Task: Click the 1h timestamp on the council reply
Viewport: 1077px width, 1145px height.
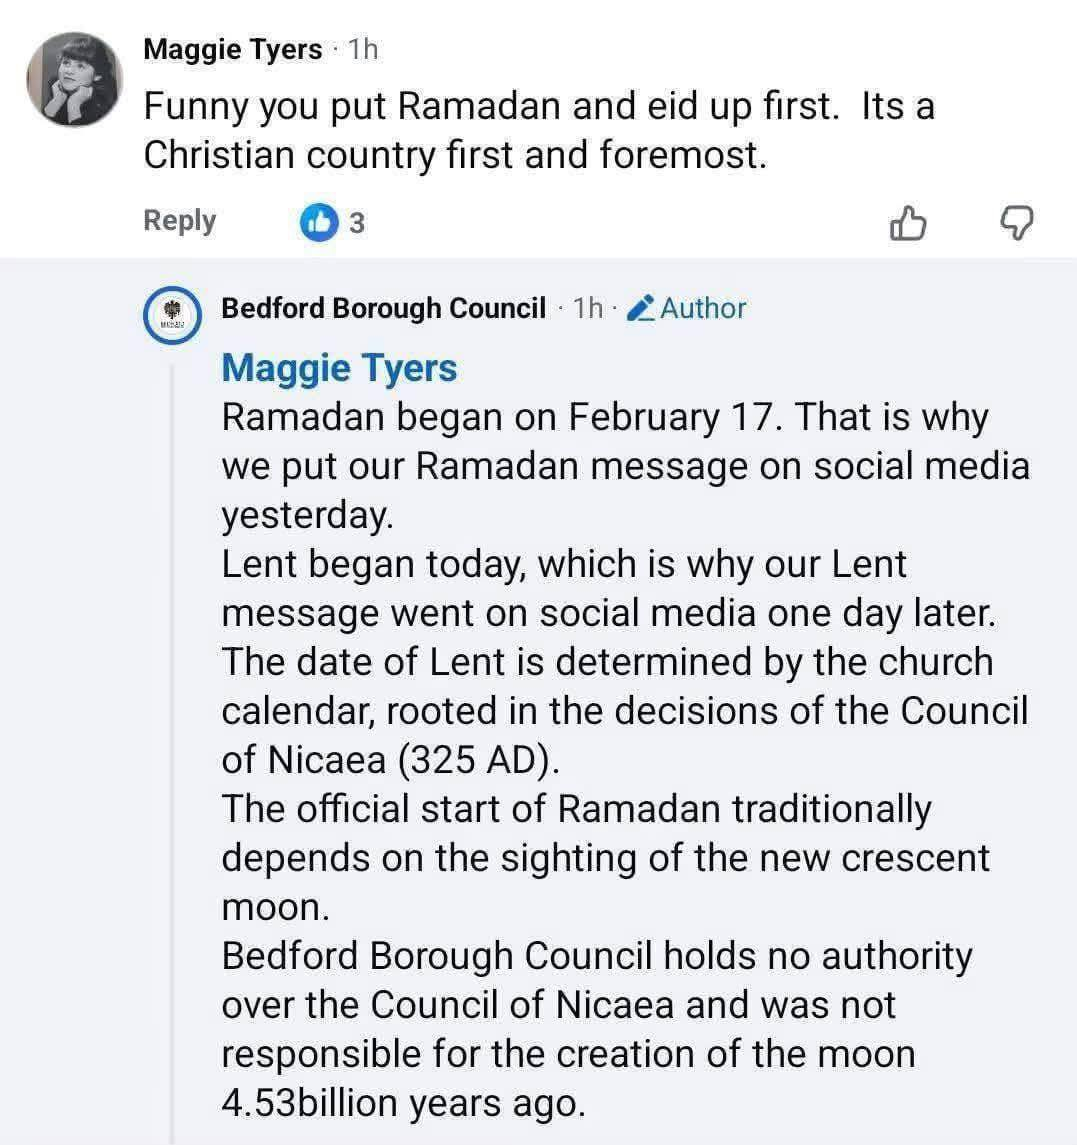Action: click(588, 308)
